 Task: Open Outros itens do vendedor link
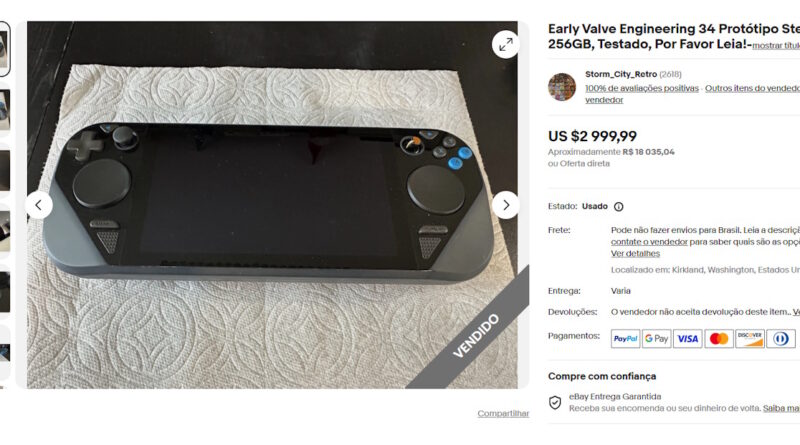click(x=752, y=88)
